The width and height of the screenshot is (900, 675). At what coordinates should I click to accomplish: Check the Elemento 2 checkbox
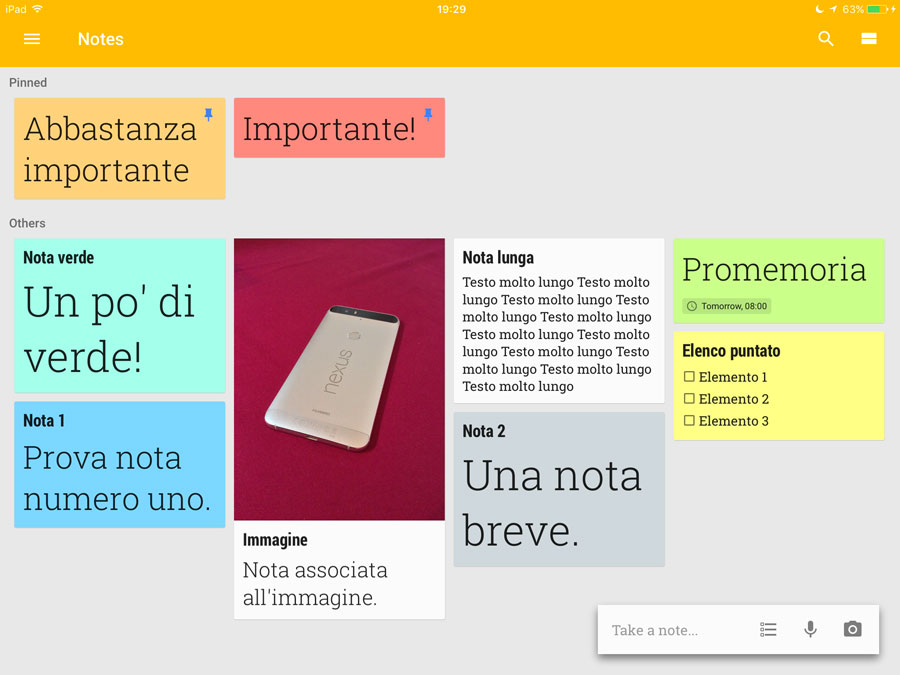coord(689,398)
